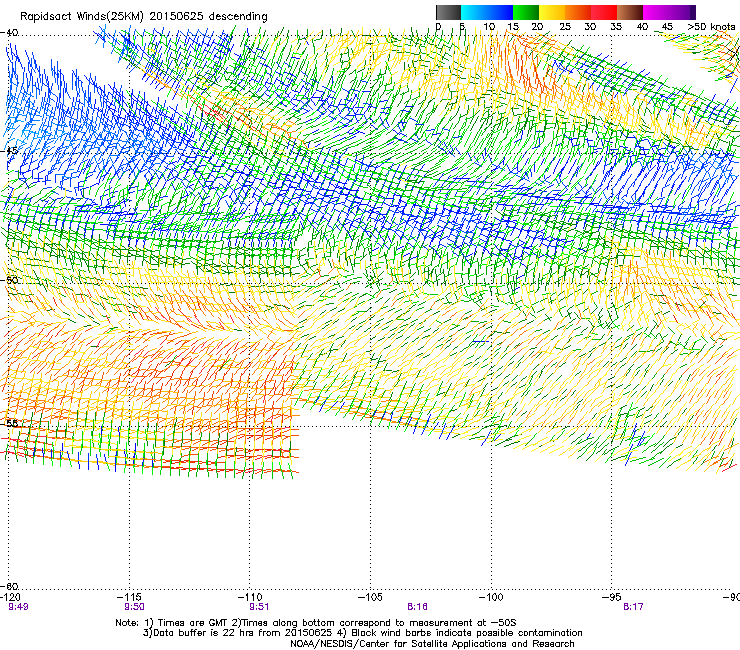
Task: Click the purple 9:51 pass time
Action: coord(259,607)
